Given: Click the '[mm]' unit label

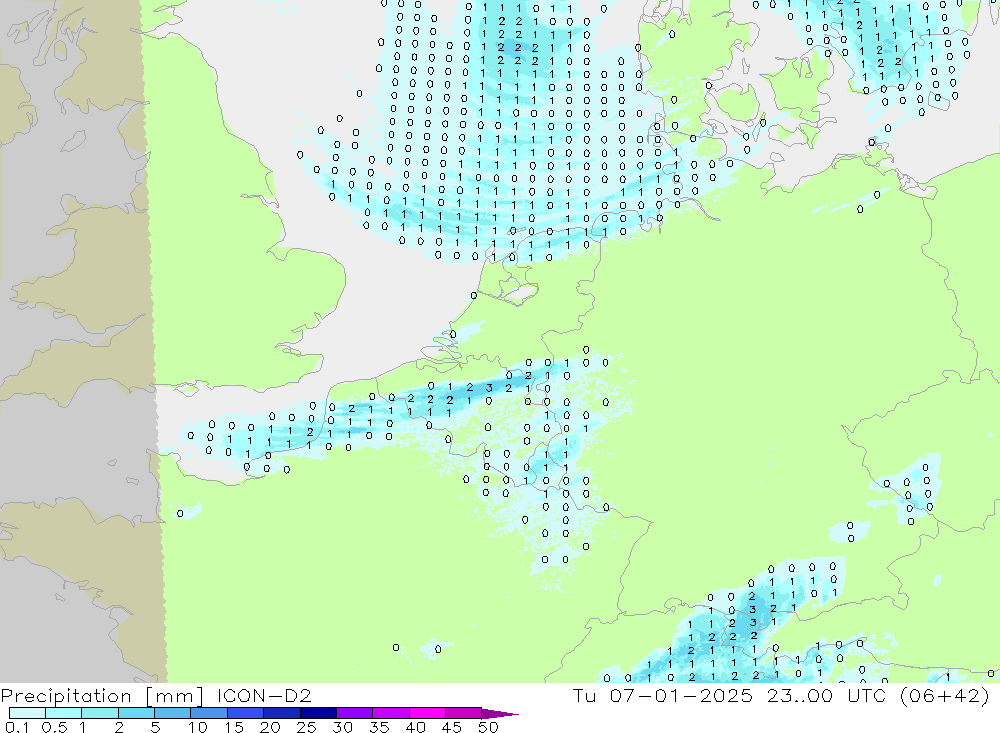Looking at the screenshot, I should 174,696.
